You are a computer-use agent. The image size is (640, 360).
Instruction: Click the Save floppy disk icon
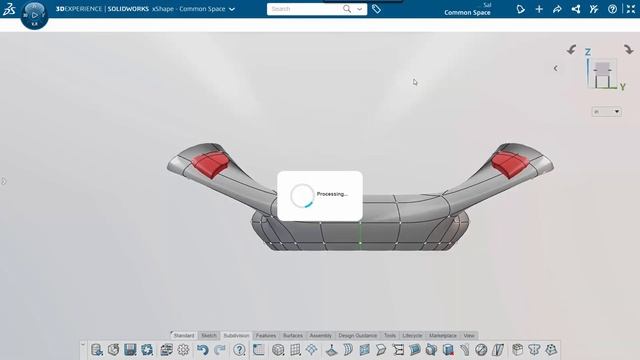[x=130, y=350]
